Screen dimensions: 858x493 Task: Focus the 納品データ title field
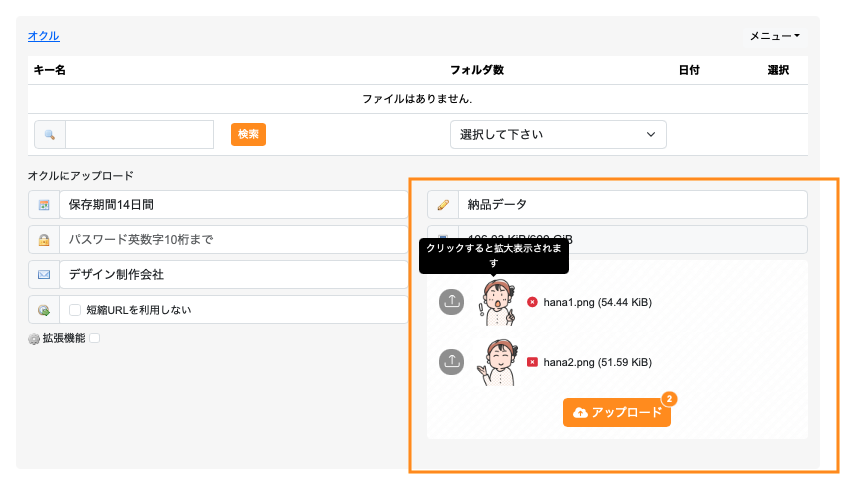[x=633, y=205]
